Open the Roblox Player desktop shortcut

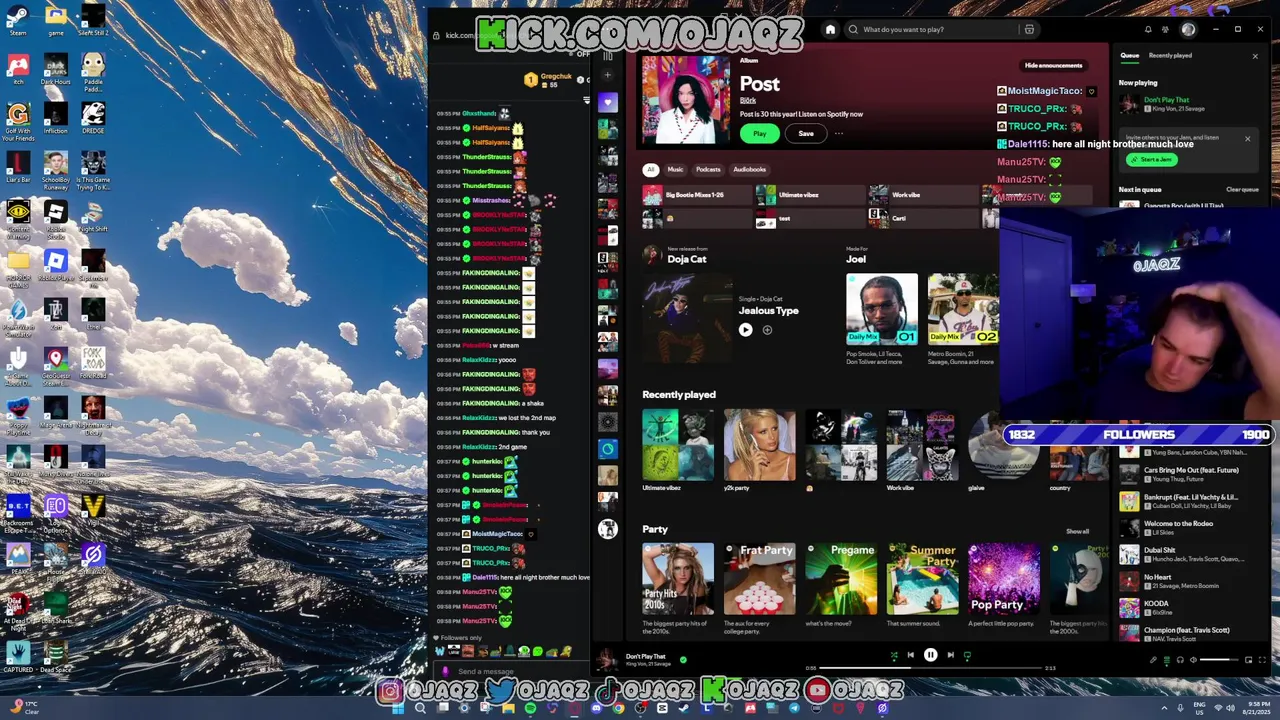coord(55,265)
